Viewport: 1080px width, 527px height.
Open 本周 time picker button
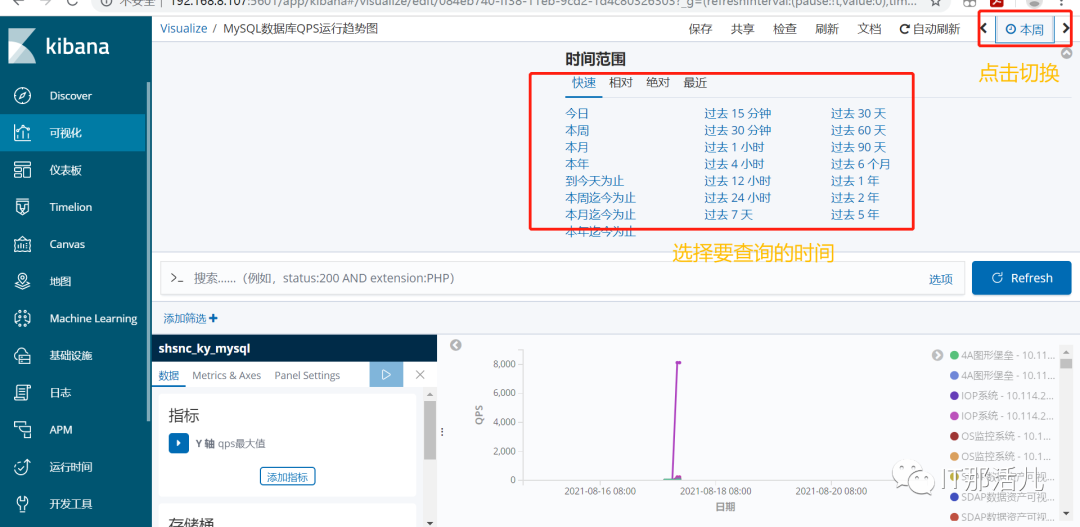click(x=1024, y=30)
